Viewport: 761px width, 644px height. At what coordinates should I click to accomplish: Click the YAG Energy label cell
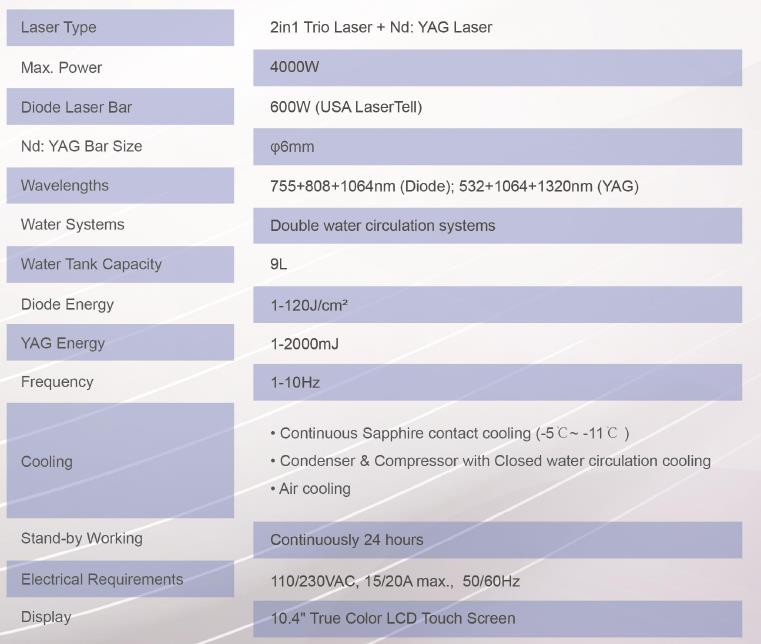click(x=120, y=343)
